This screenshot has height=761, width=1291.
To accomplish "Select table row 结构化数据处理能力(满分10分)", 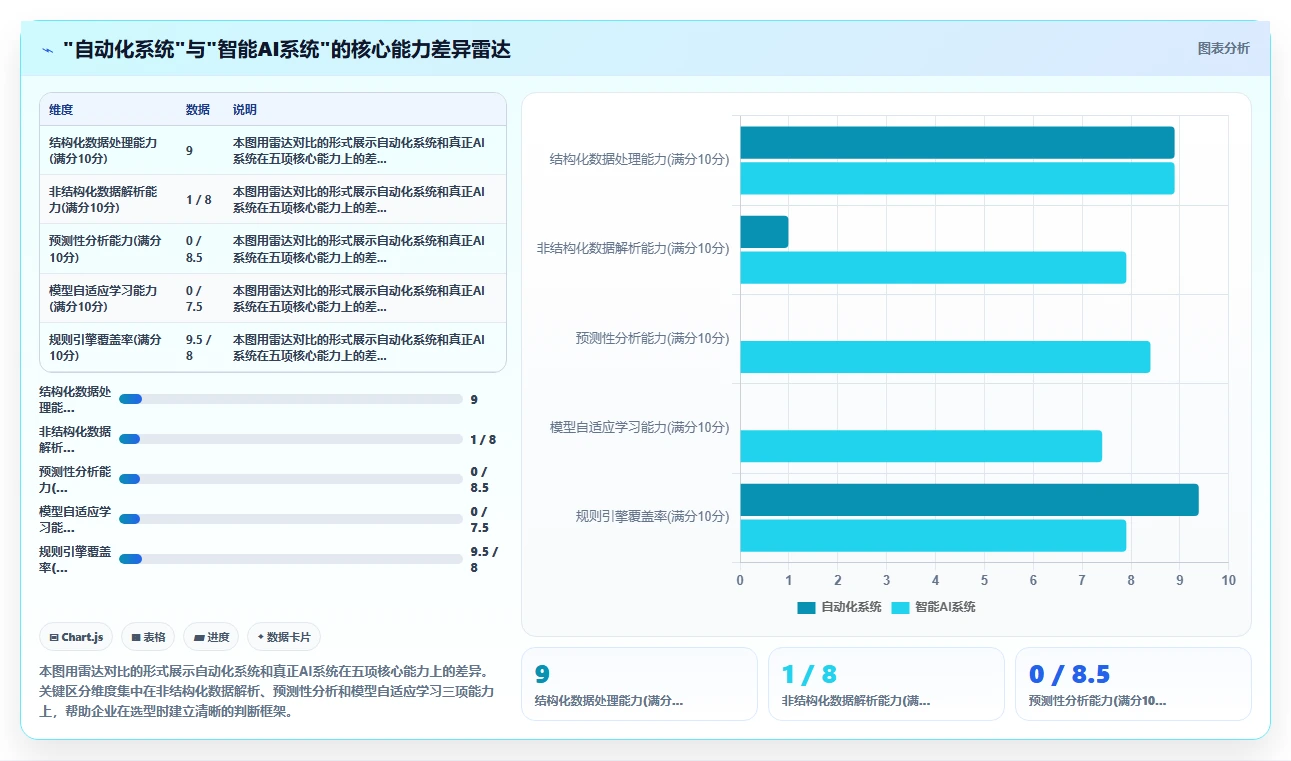I will [273, 150].
